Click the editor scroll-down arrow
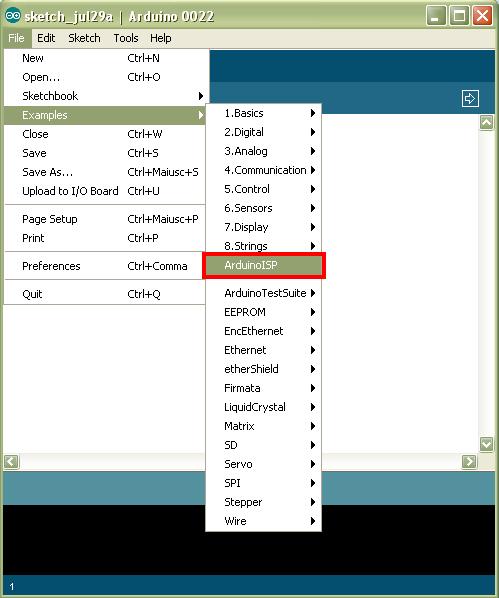This screenshot has height=598, width=499. point(486,444)
